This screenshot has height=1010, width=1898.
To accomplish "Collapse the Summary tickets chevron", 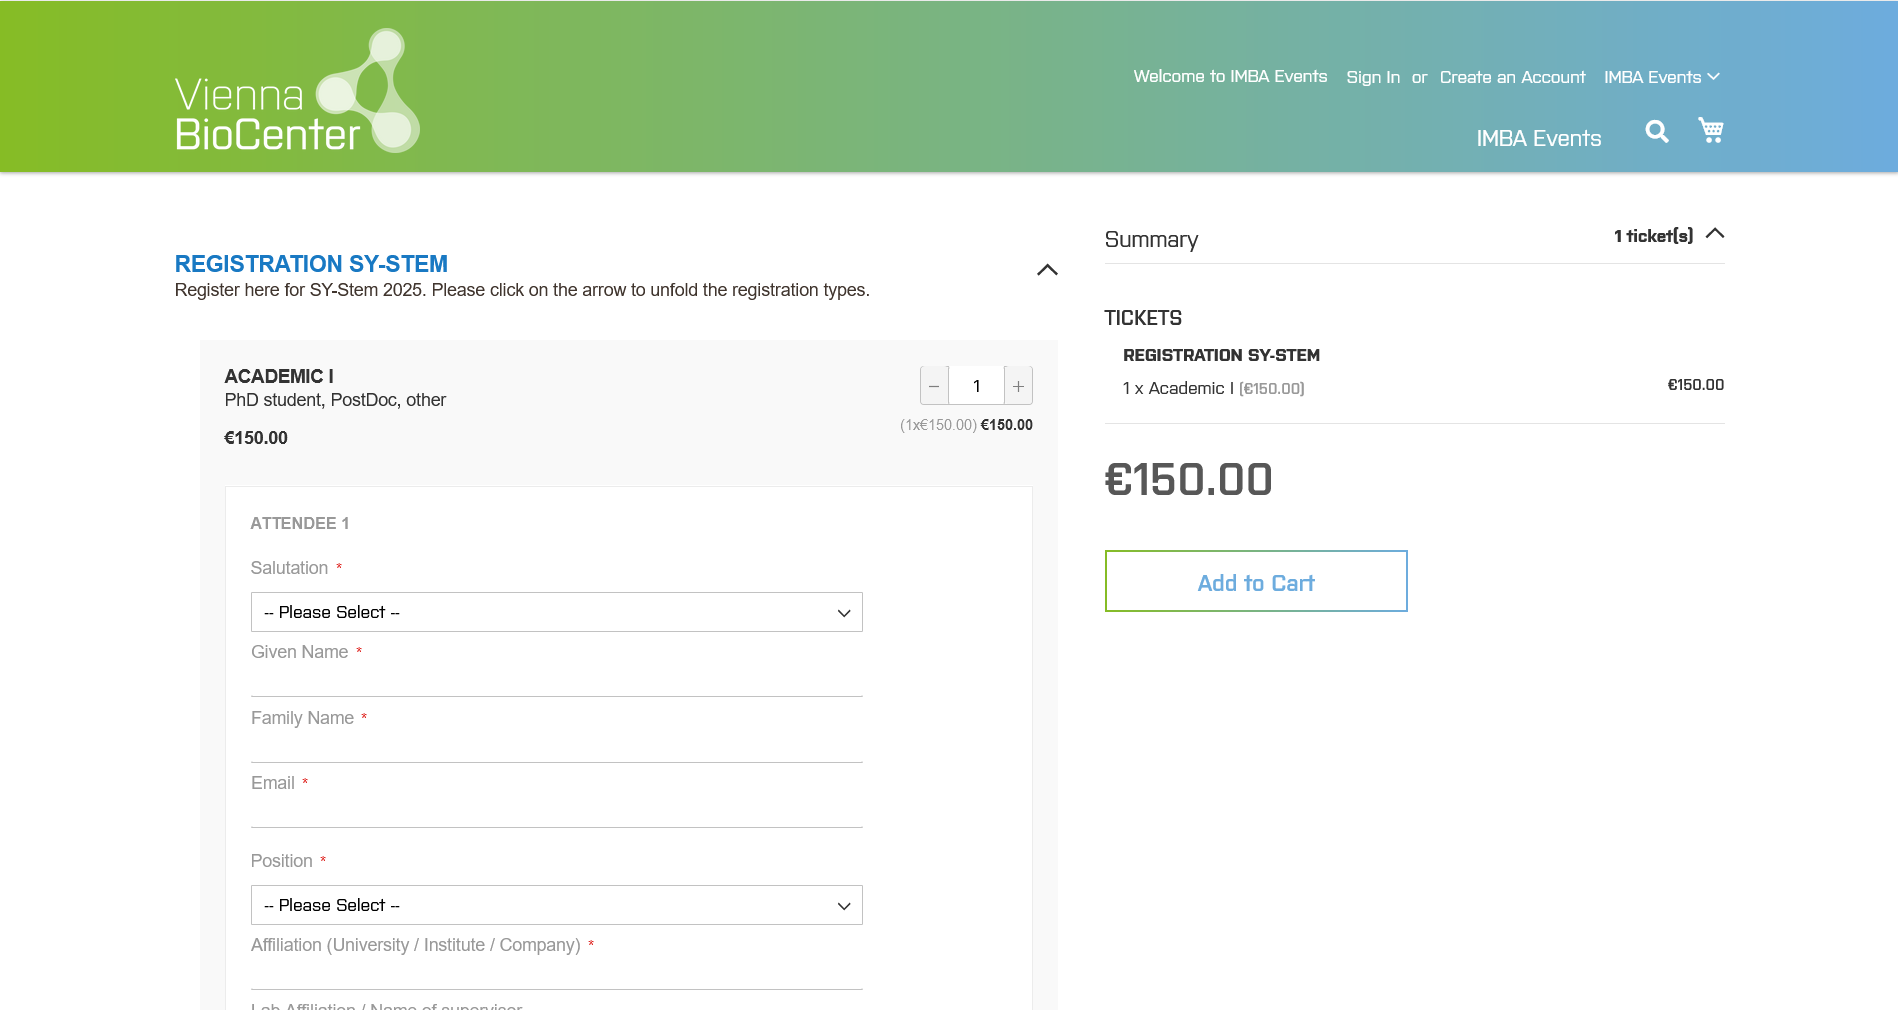I will pyautogui.click(x=1714, y=234).
